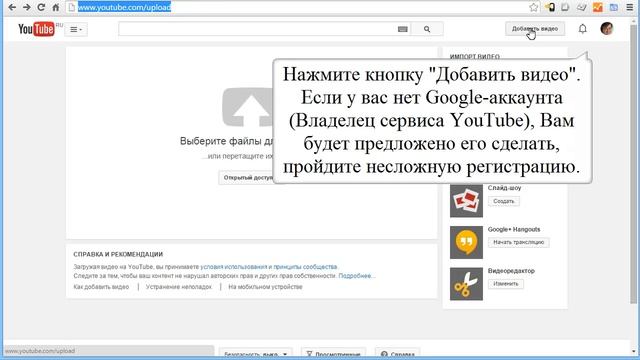
Task: Click the Видеоредактор scissors icon
Action: point(466,284)
